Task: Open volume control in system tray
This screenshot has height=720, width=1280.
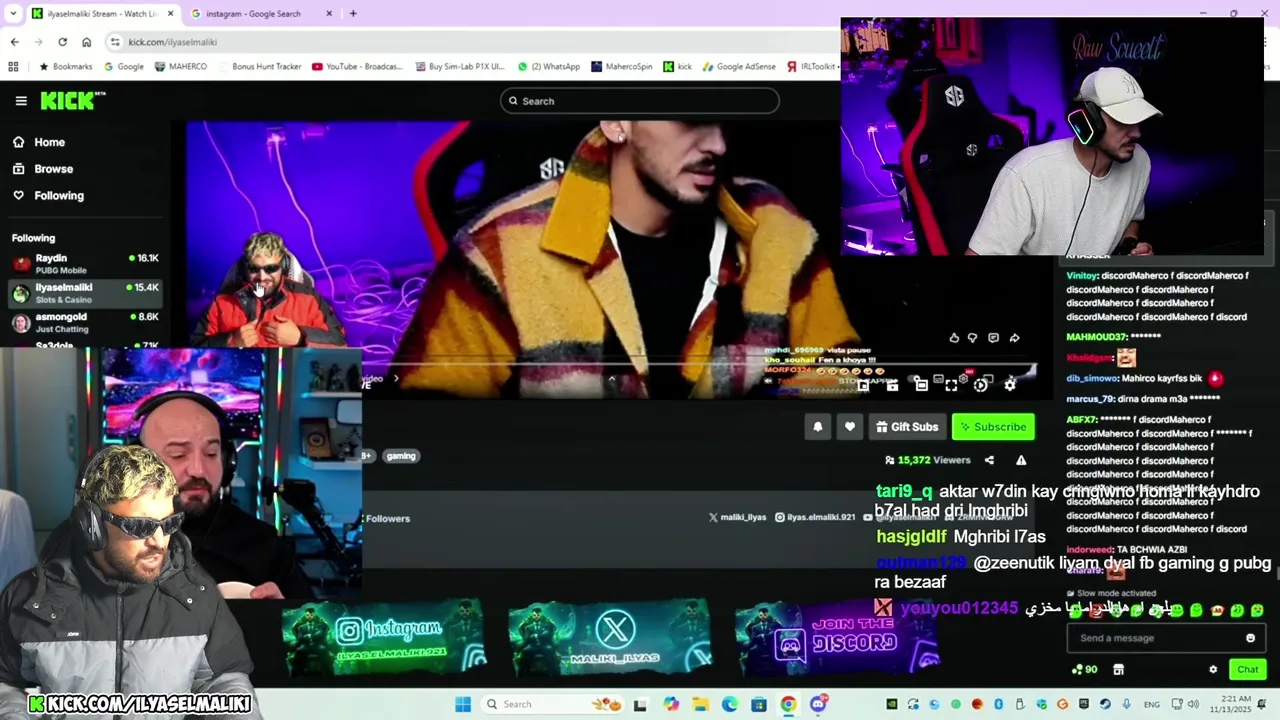Action: pos(1192,704)
